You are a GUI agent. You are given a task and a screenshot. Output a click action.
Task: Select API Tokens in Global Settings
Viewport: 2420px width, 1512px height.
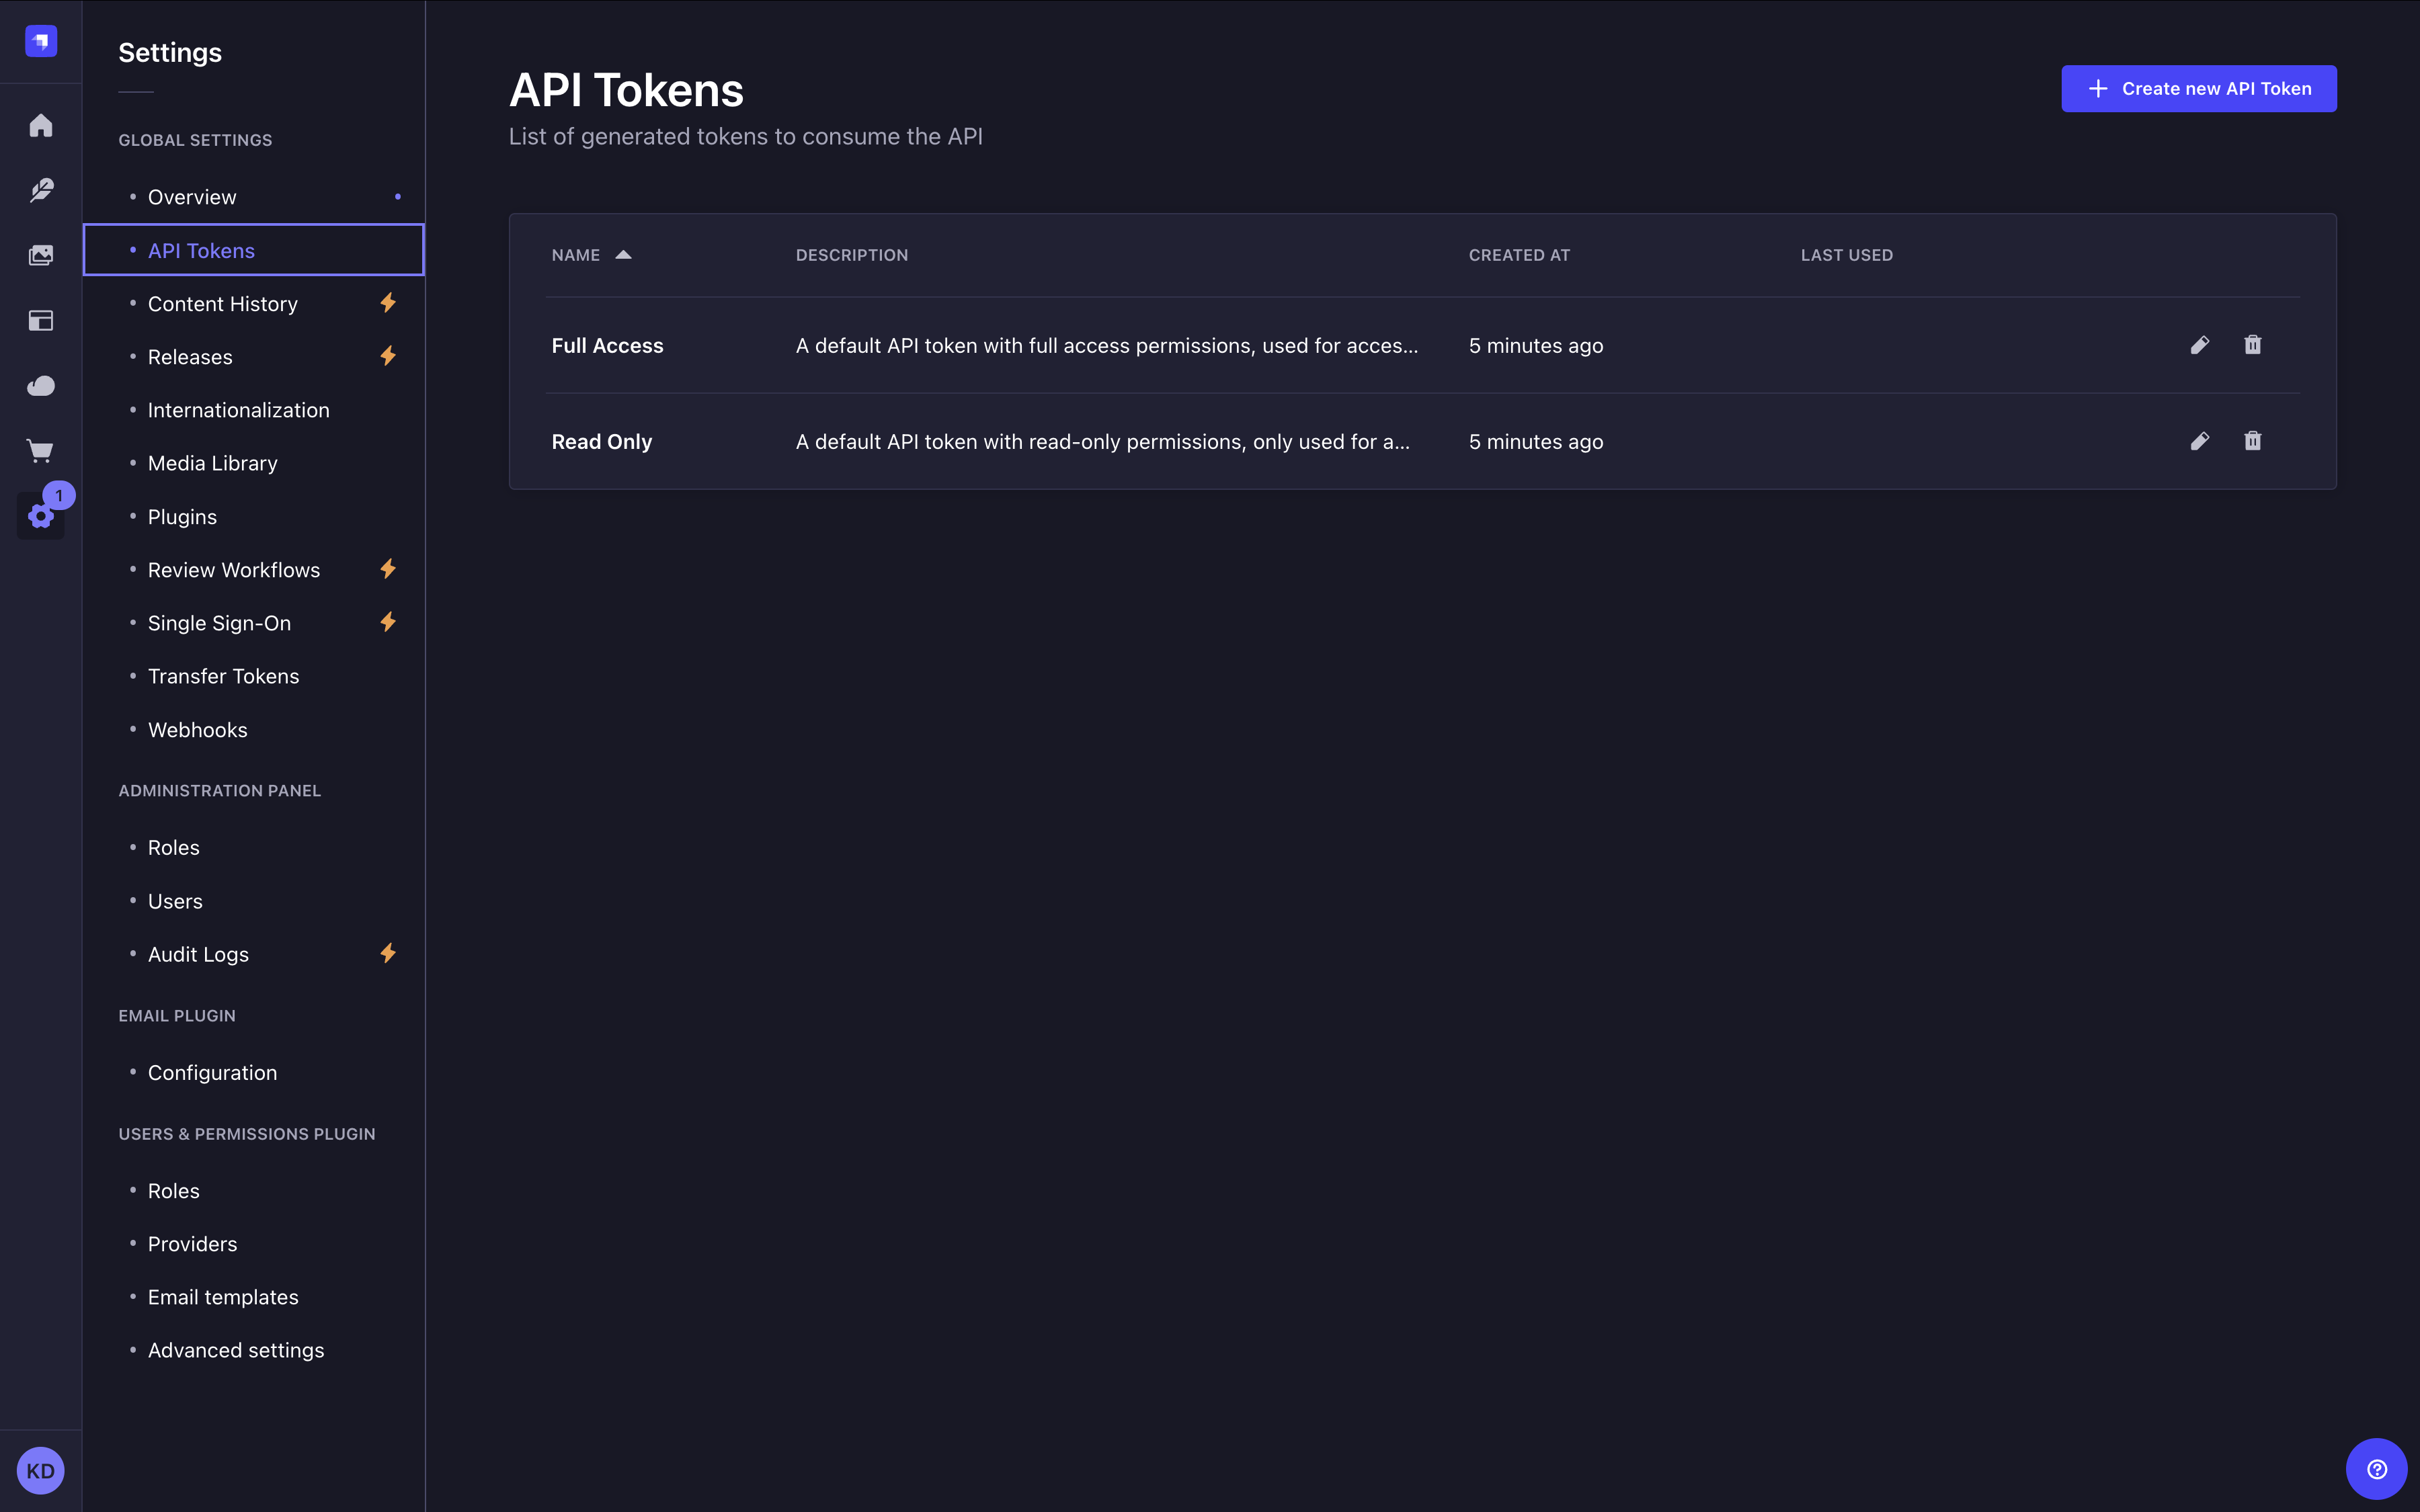201,250
